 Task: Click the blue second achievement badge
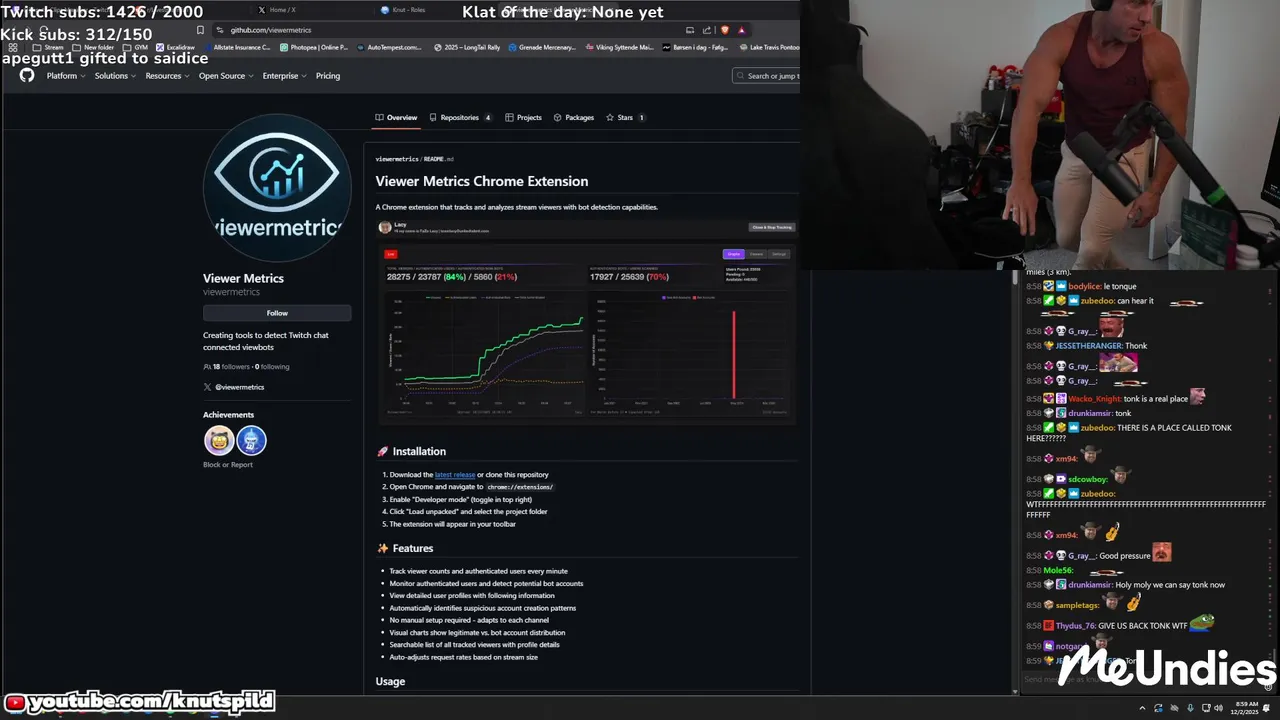pyautogui.click(x=251, y=440)
